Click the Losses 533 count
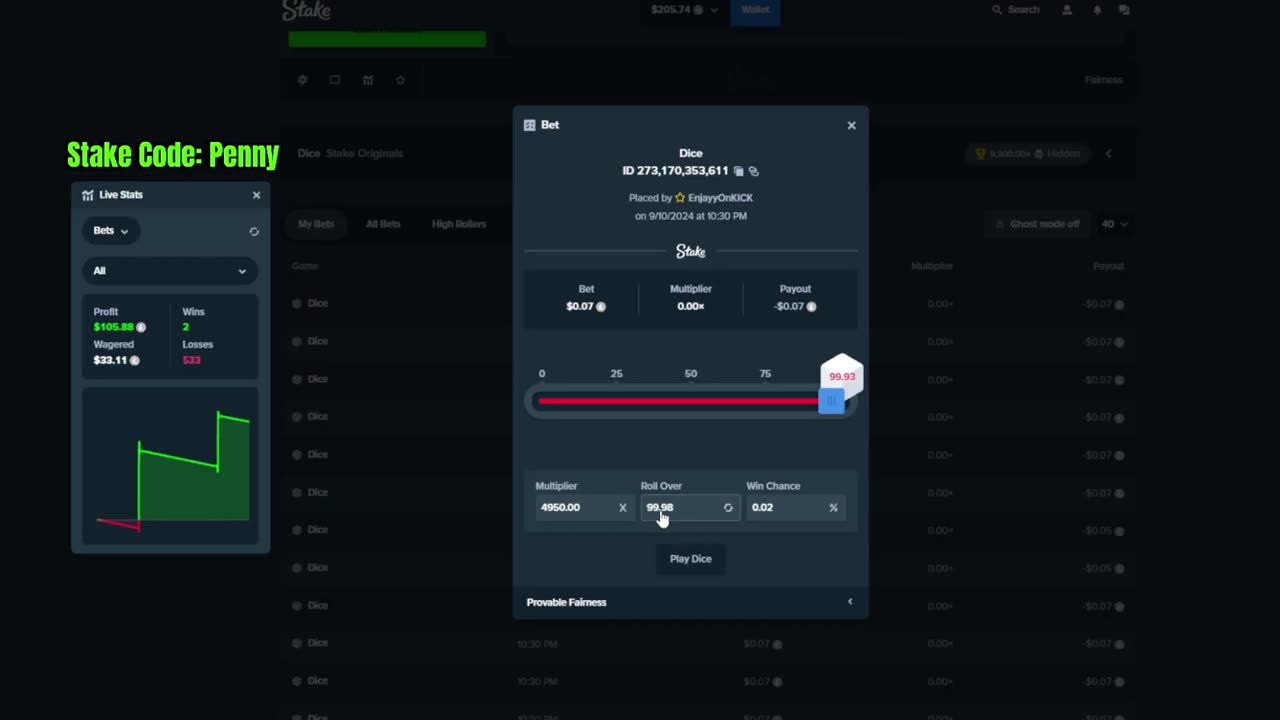The height and width of the screenshot is (720, 1280). point(191,360)
